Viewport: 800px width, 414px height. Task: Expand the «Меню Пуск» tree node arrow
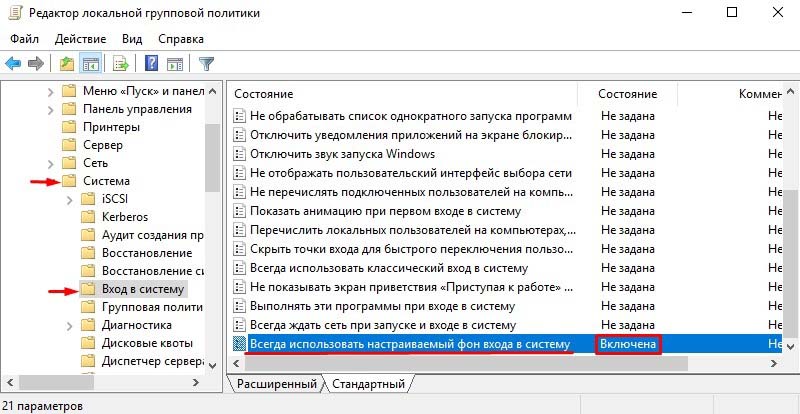coord(51,91)
